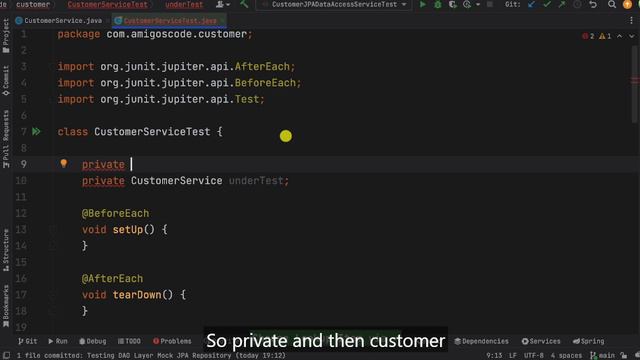Run CustomerServiceTest gutter green arrows
Screen dimensions: 640x360
click(x=36, y=131)
